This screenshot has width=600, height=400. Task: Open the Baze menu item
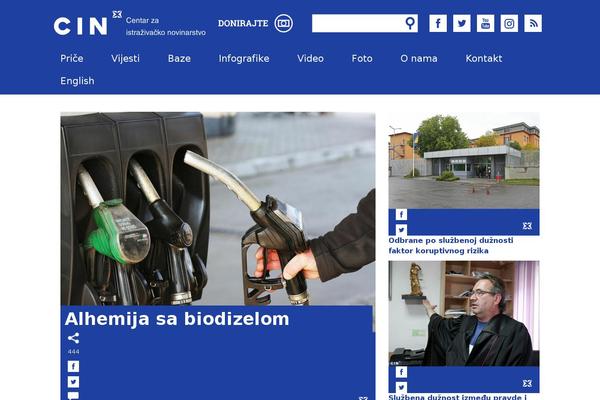(x=179, y=58)
